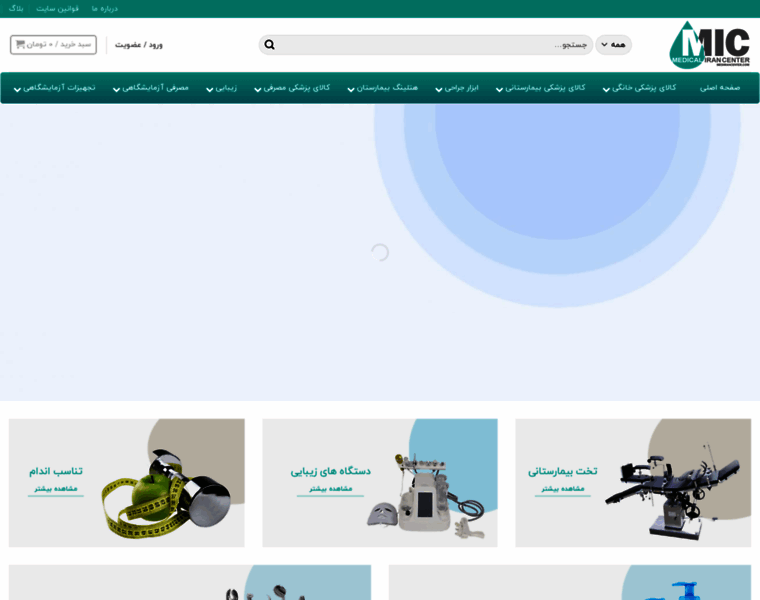This screenshot has height=600, width=760.
Task: Open the beauty device product image
Action: click(x=426, y=495)
